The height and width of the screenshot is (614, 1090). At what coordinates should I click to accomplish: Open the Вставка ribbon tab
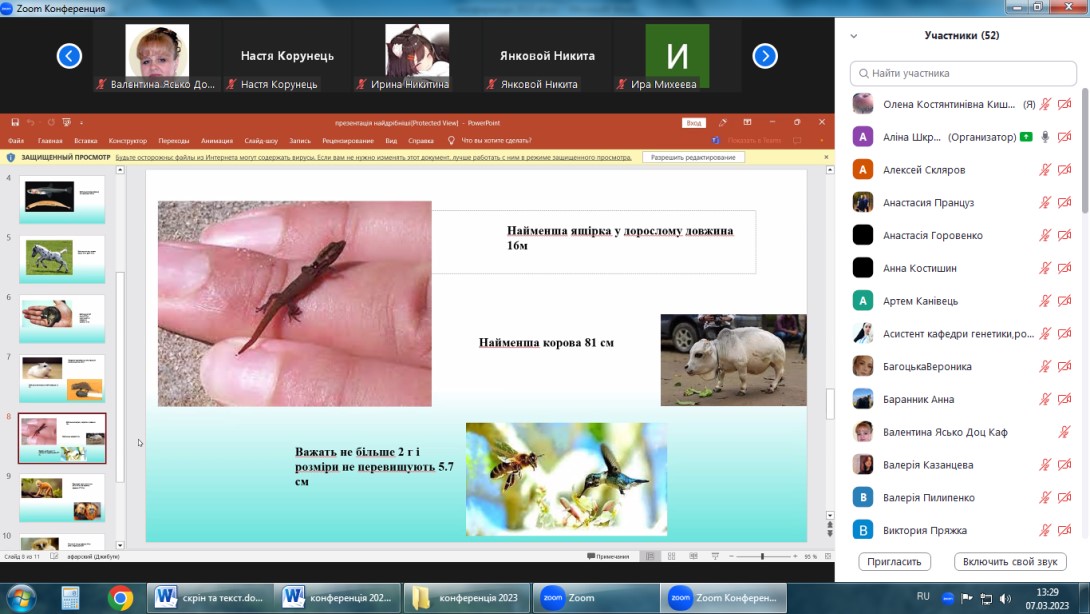(85, 141)
